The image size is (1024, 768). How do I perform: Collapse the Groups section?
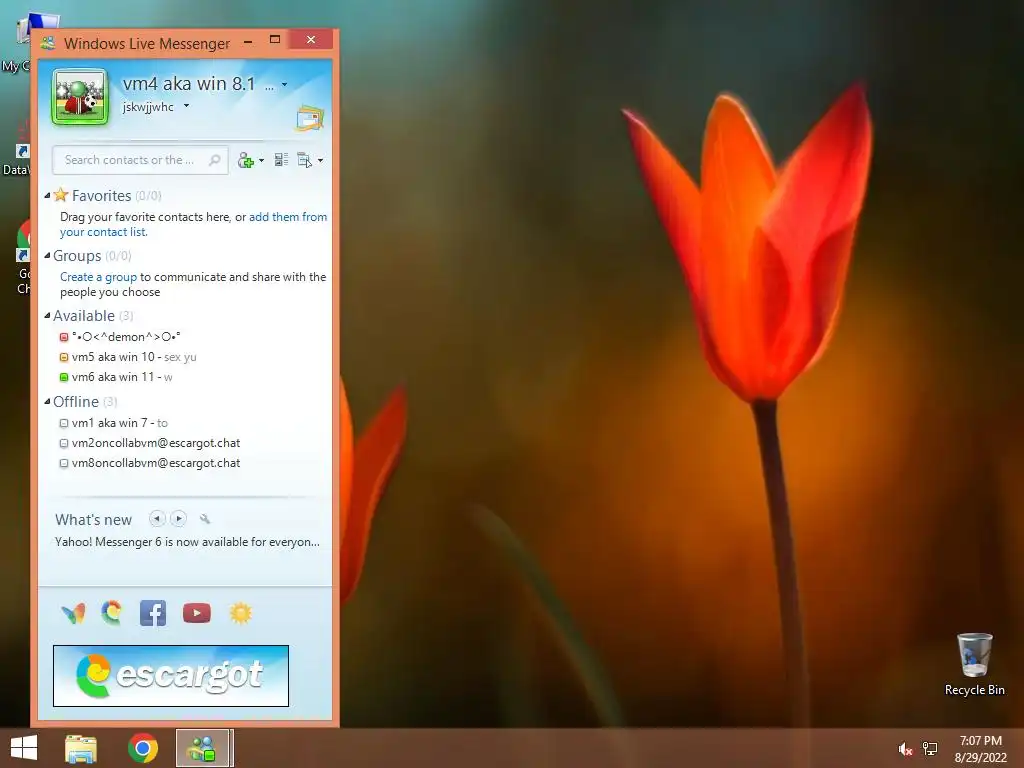[47, 255]
